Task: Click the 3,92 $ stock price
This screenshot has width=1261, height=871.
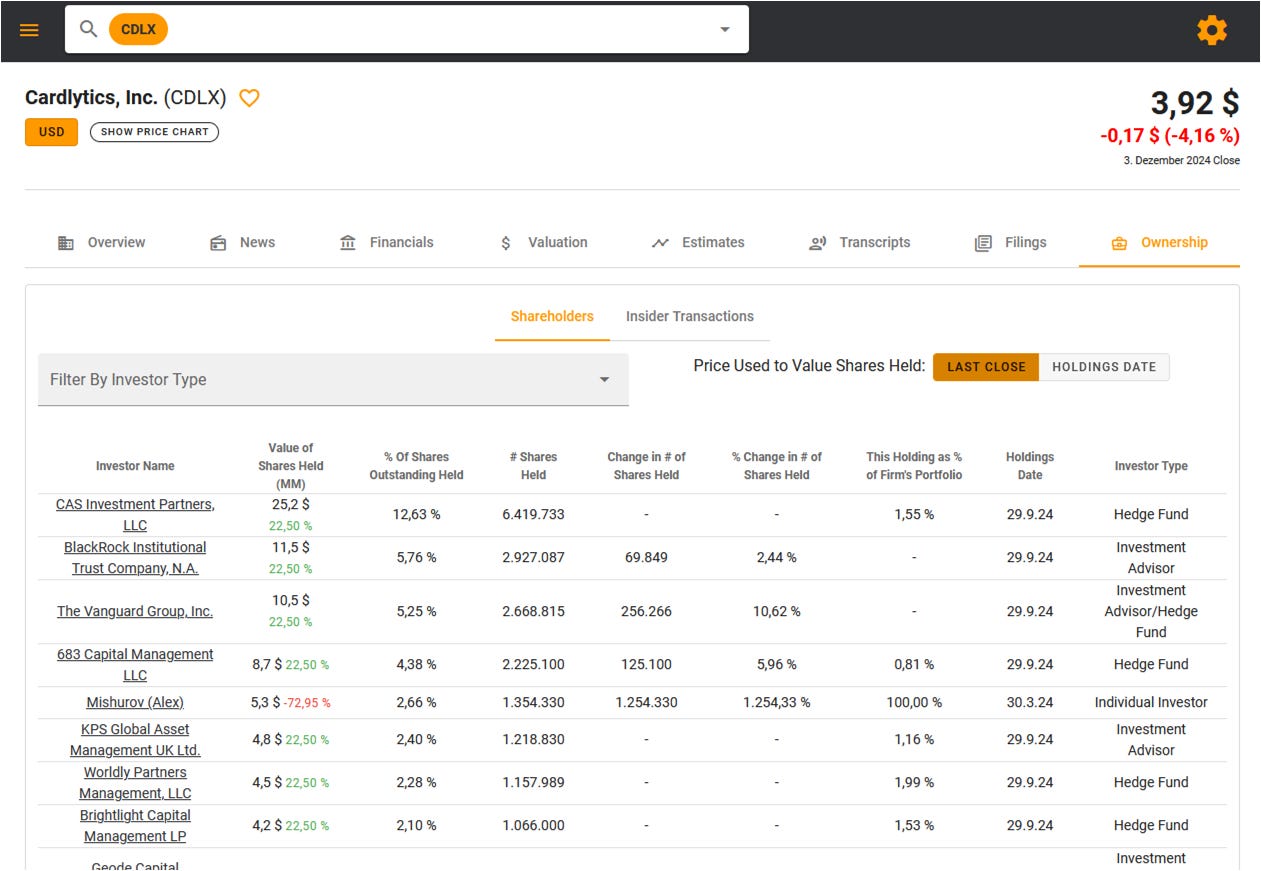Action: pyautogui.click(x=1194, y=103)
